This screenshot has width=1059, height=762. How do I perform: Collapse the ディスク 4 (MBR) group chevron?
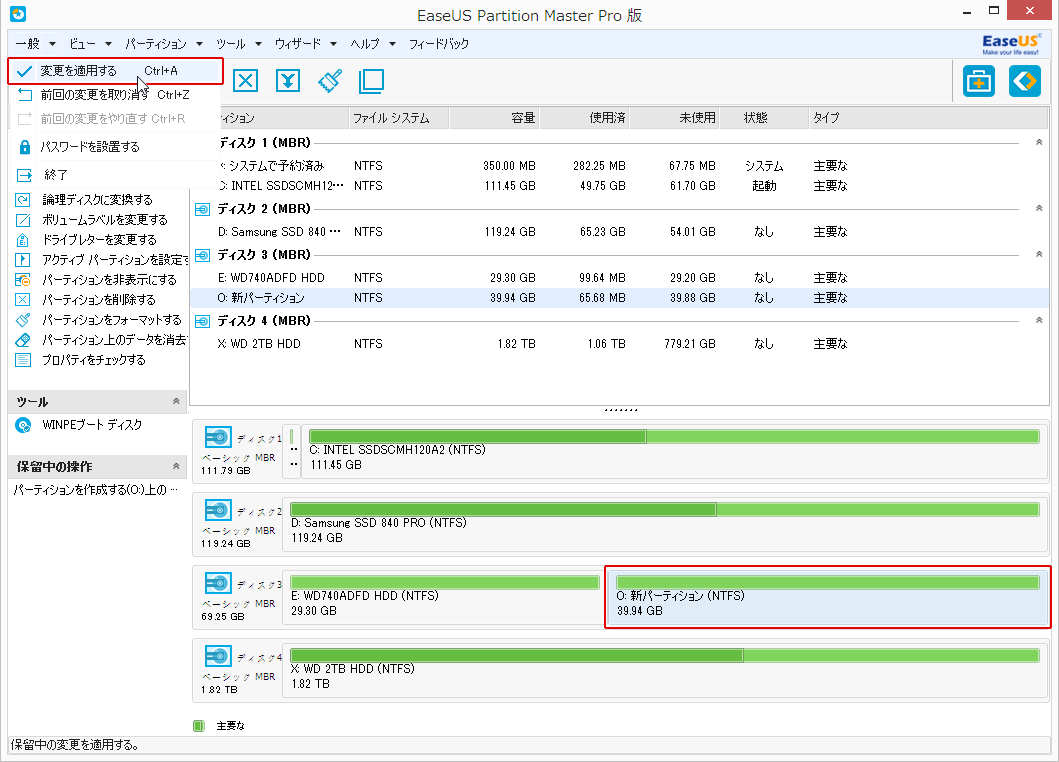(x=1039, y=321)
